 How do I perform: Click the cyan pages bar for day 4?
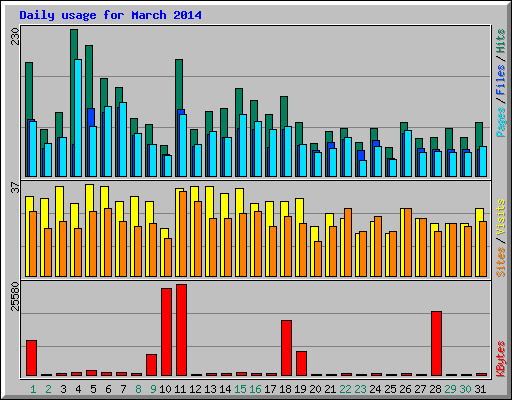(78, 118)
